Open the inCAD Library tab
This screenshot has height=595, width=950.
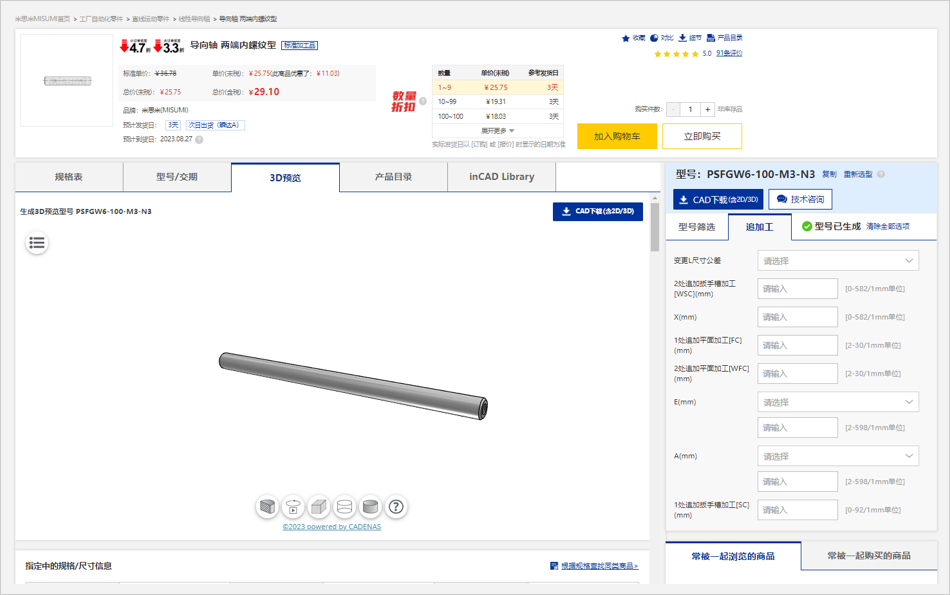[x=501, y=177]
